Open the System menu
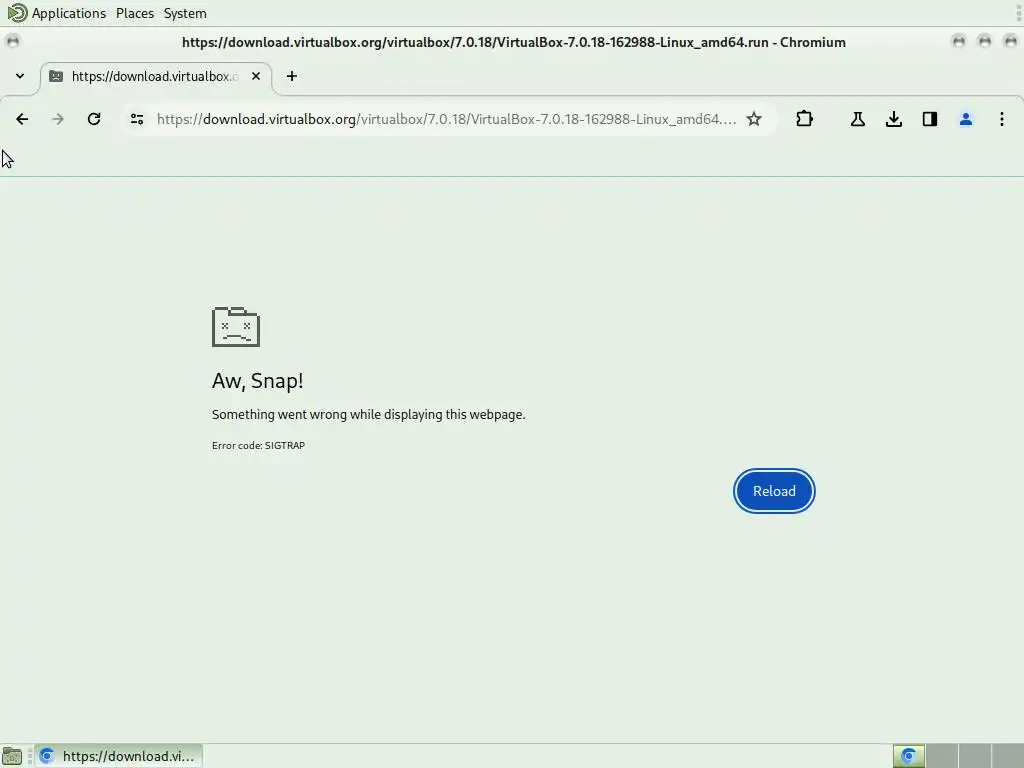1024x768 pixels. (185, 13)
